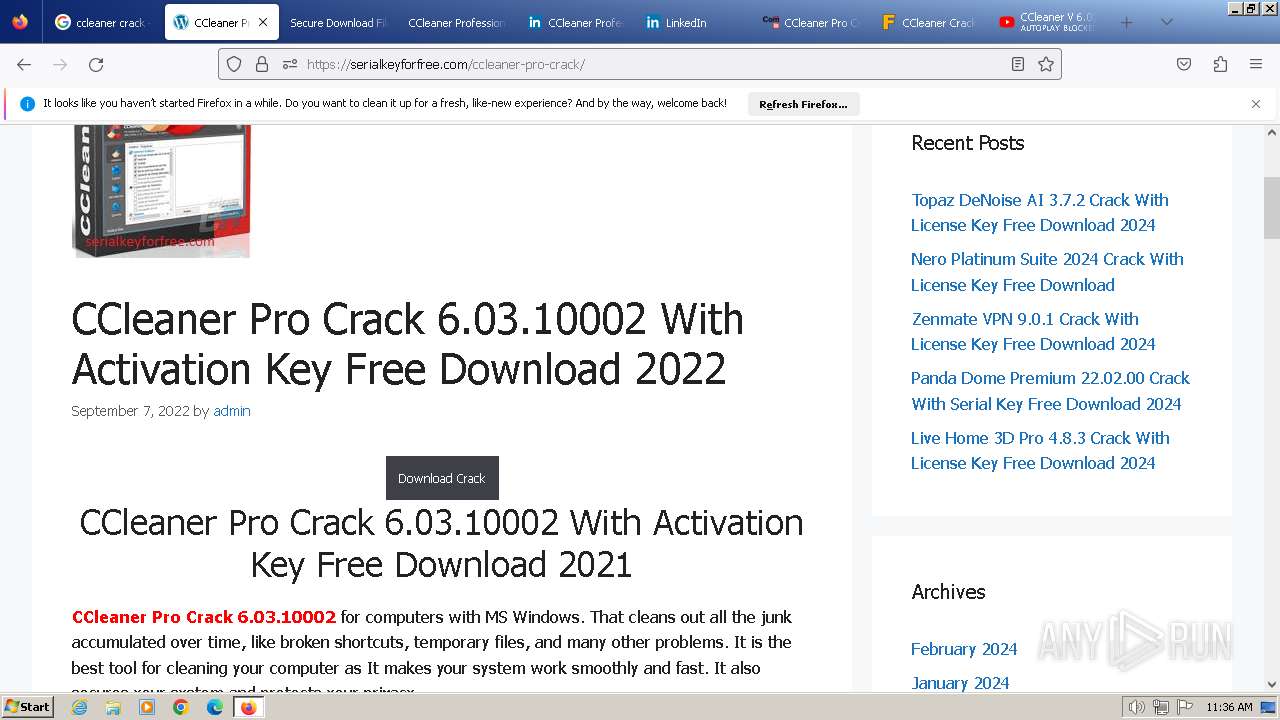The height and width of the screenshot is (720, 1280).
Task: Open February 2024 archive link
Action: coord(964,649)
